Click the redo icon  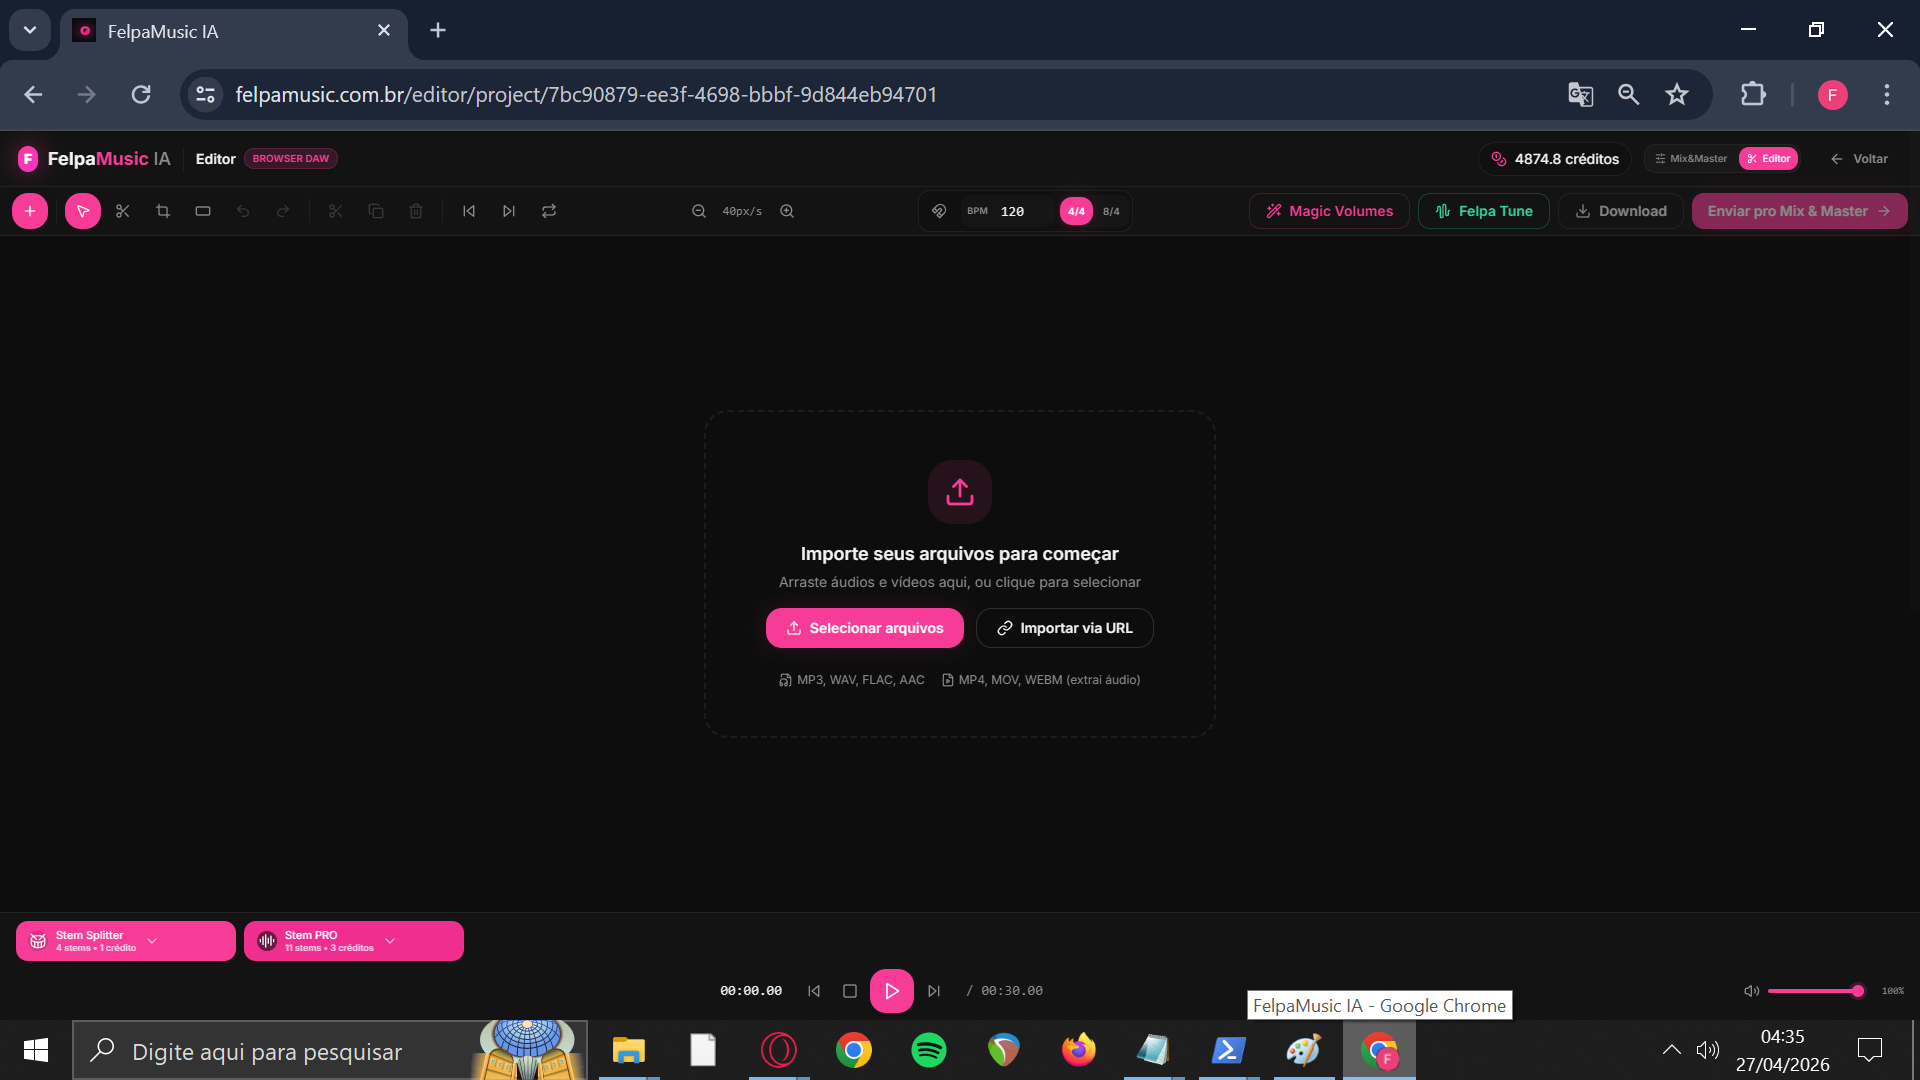coord(283,211)
